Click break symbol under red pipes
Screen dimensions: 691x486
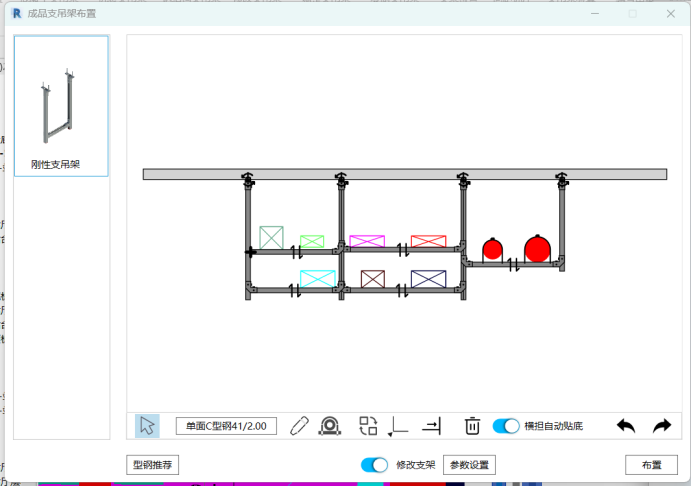click(x=513, y=265)
